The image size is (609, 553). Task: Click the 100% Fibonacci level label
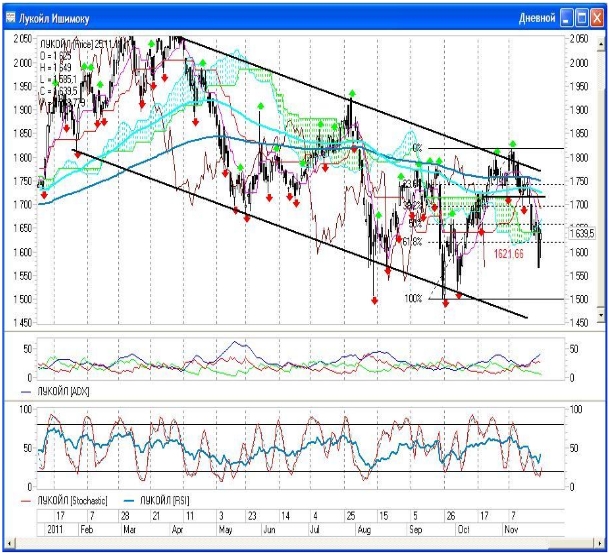pos(413,299)
